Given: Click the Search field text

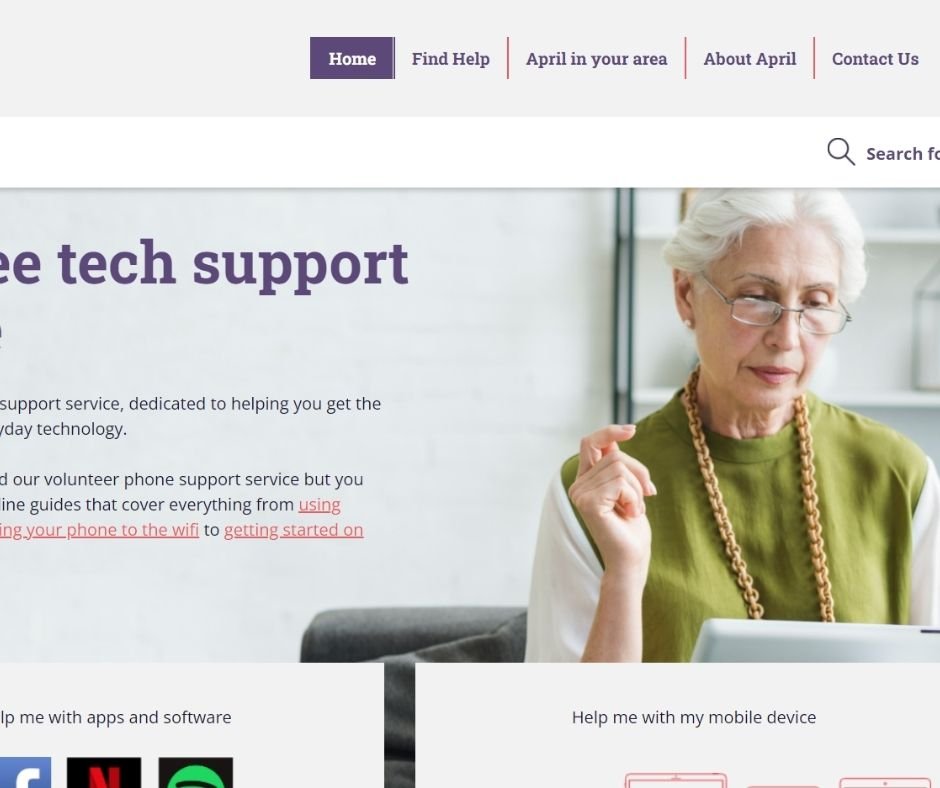Looking at the screenshot, I should [903, 154].
